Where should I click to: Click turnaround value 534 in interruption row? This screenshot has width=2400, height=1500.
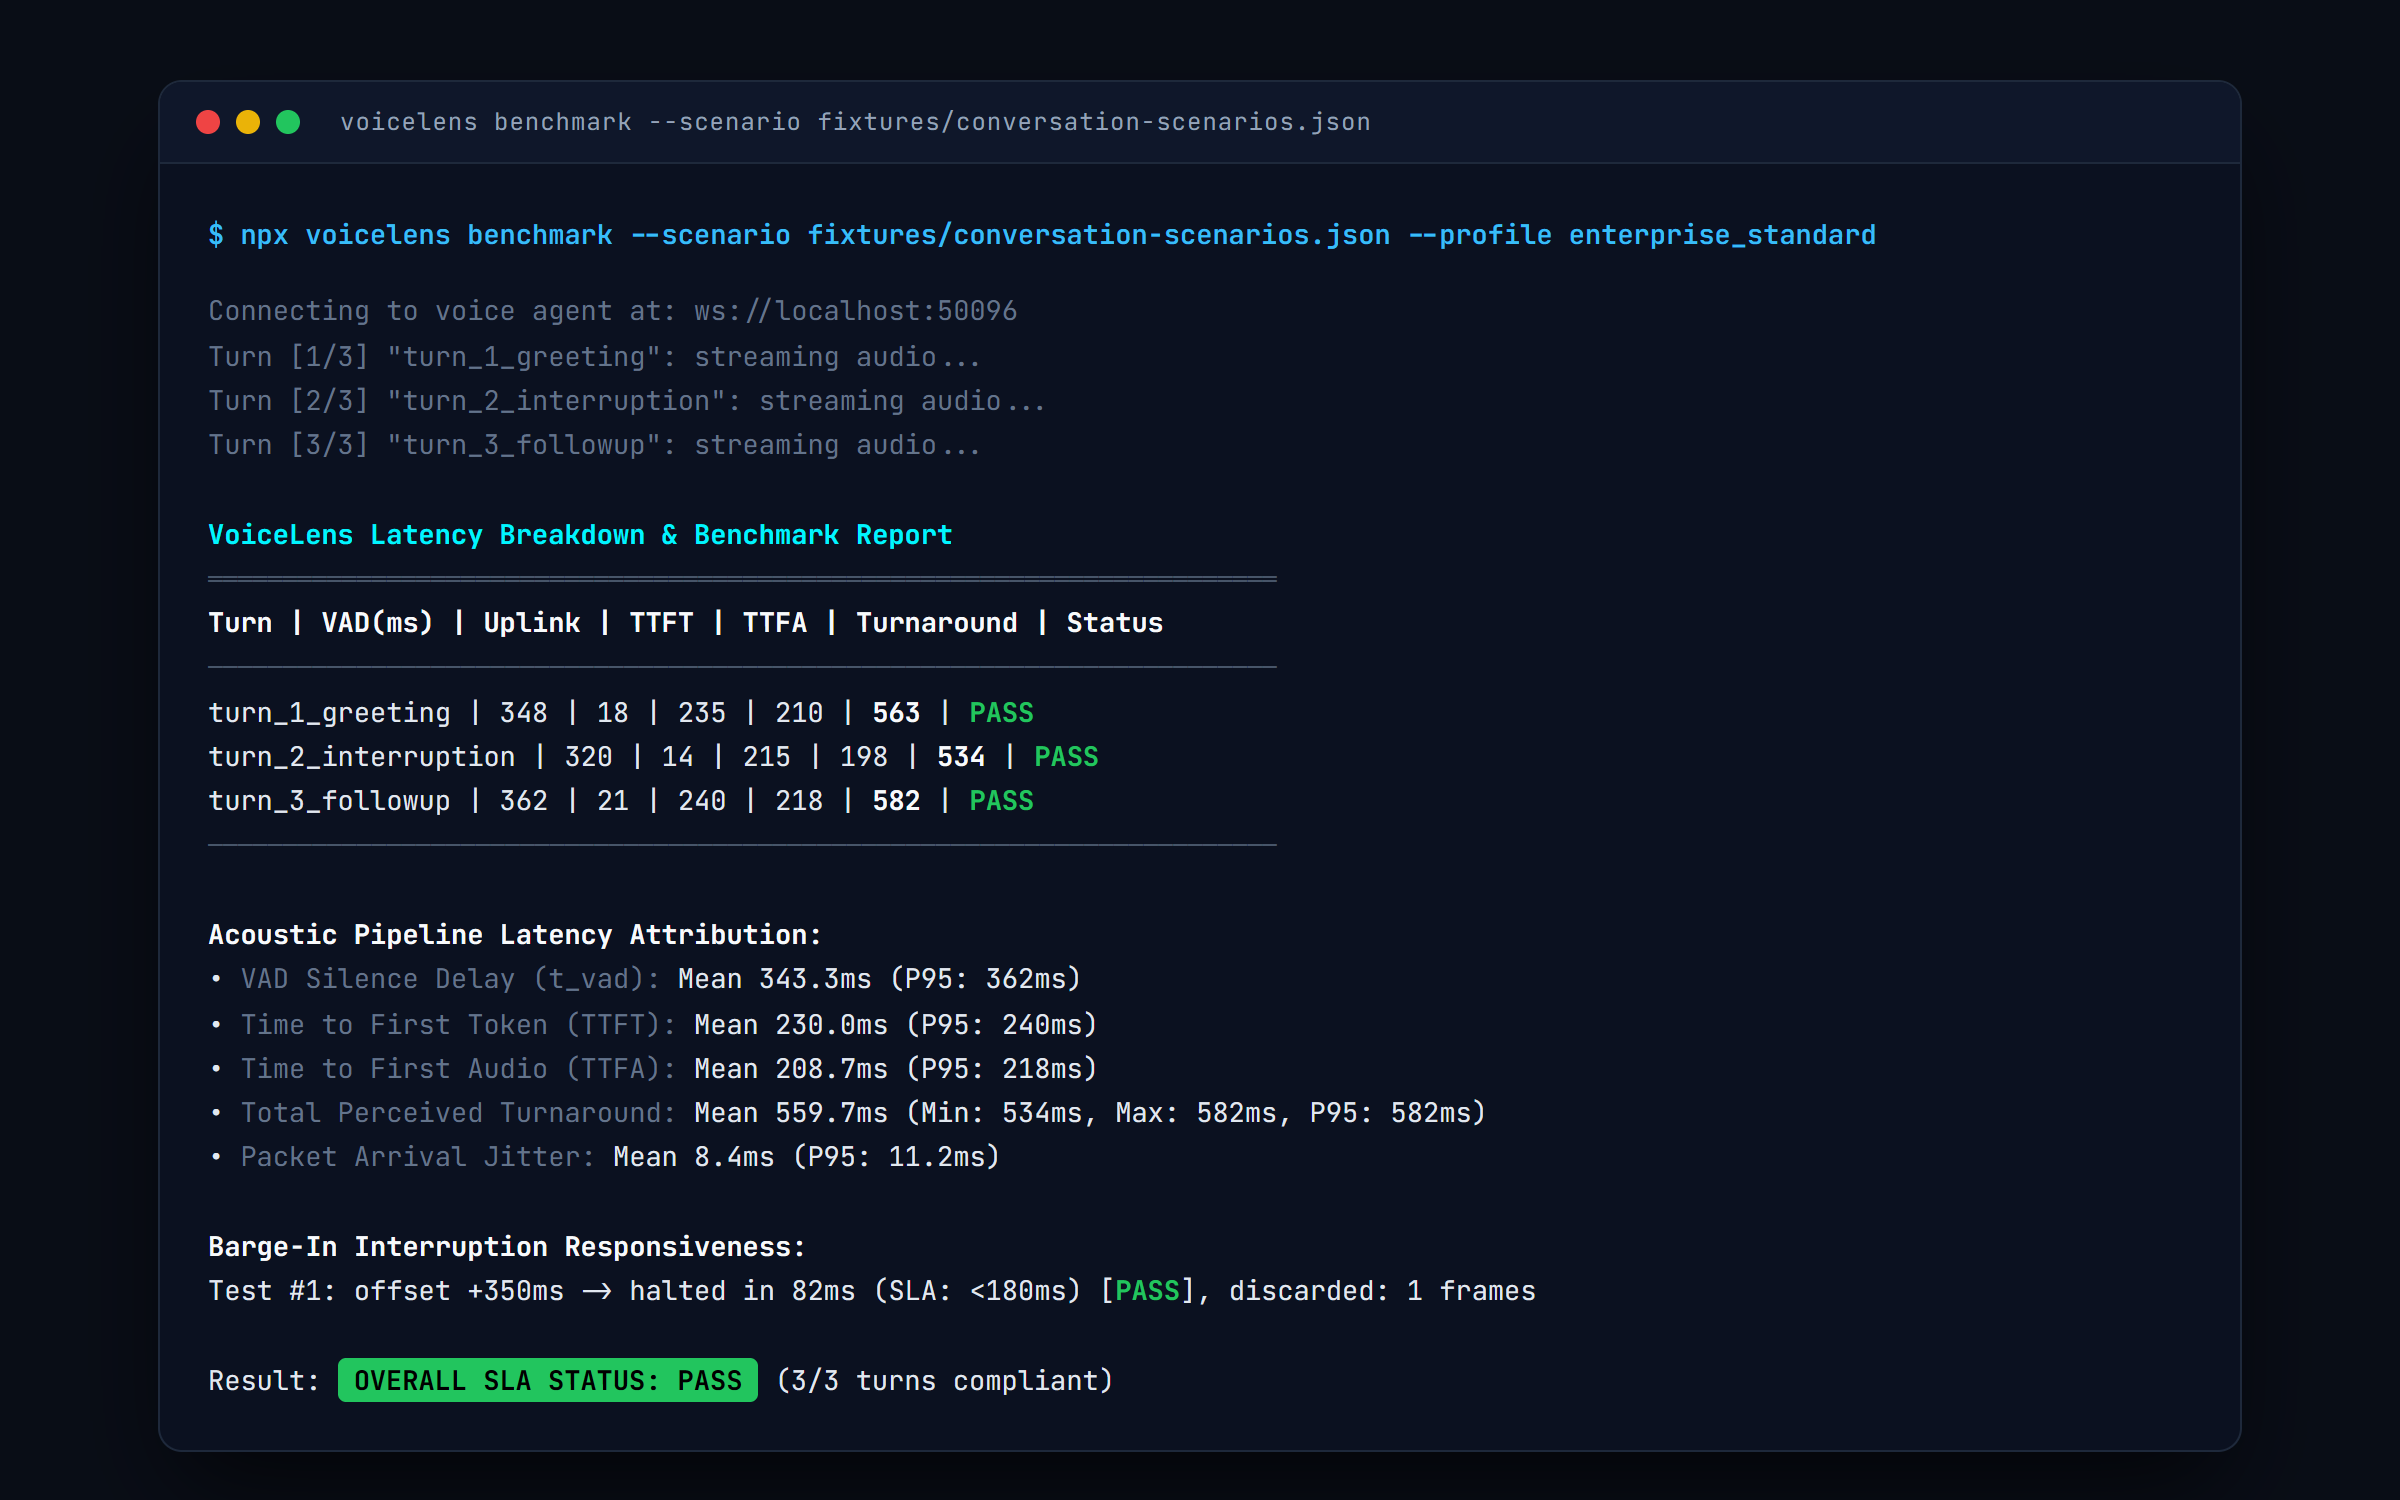pyautogui.click(x=961, y=757)
